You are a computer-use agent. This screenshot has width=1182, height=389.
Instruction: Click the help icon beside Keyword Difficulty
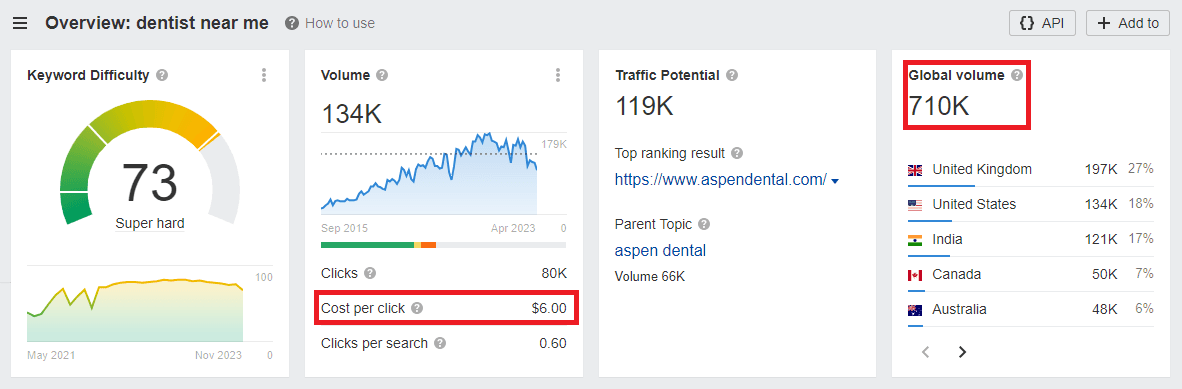click(162, 75)
